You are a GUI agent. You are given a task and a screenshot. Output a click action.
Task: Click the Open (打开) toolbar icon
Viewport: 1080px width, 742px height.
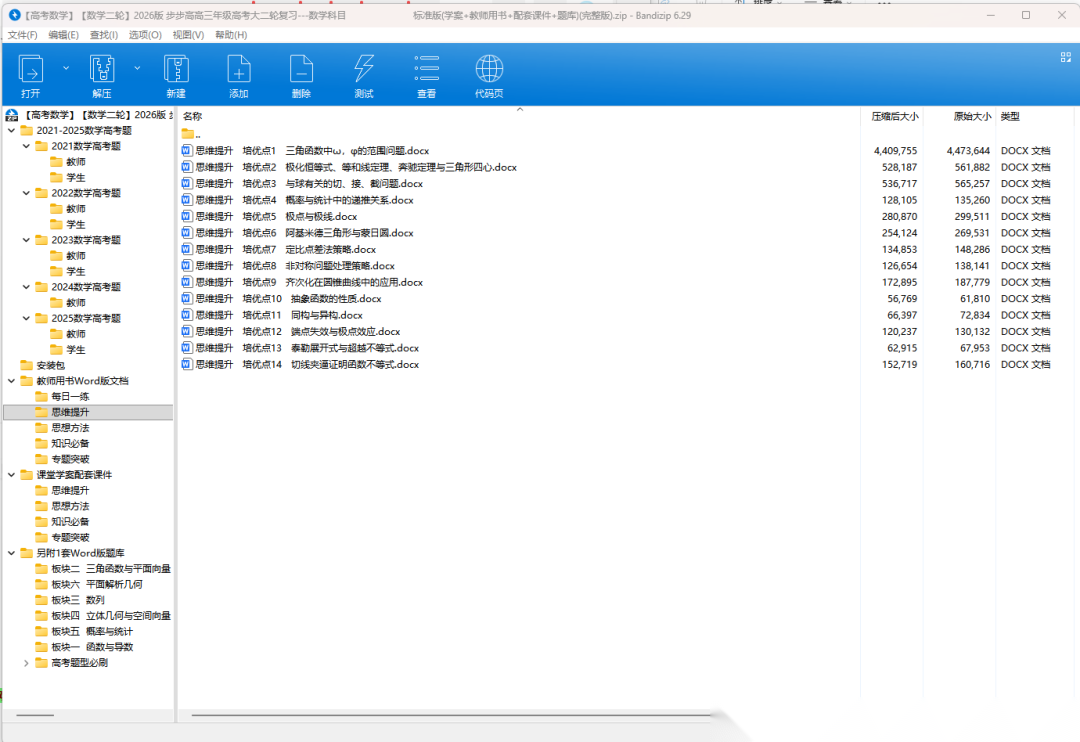[31, 69]
